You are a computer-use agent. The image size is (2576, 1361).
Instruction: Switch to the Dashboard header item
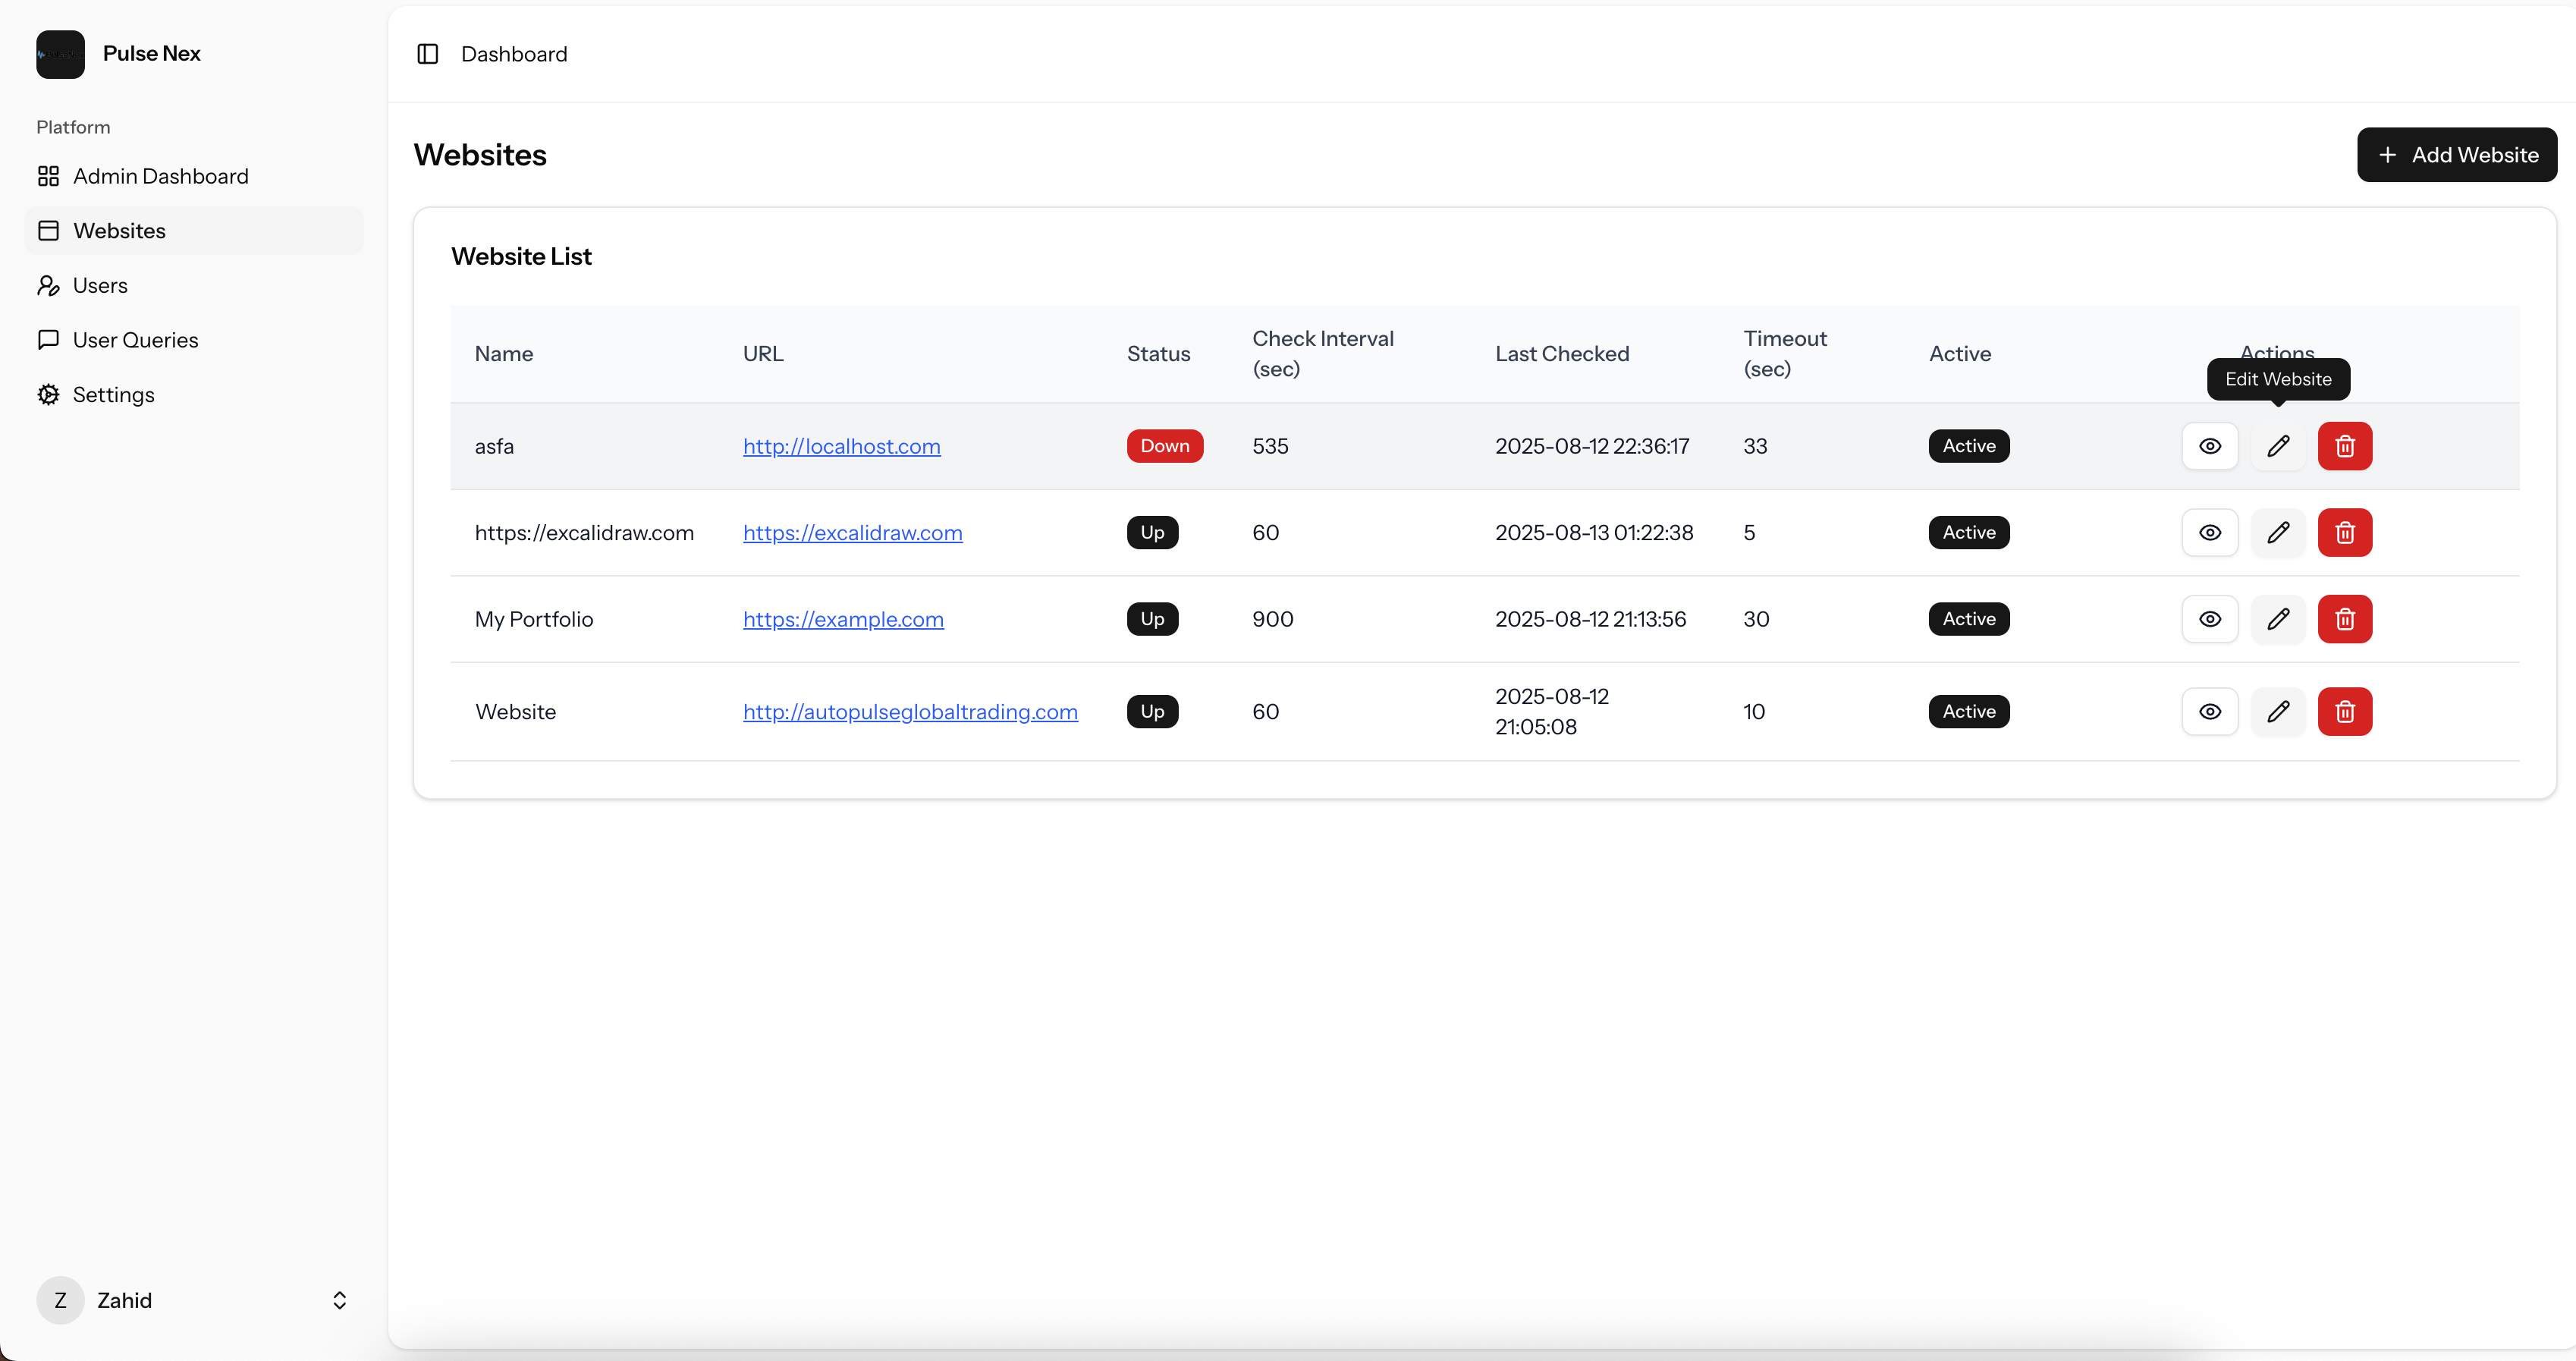click(514, 54)
